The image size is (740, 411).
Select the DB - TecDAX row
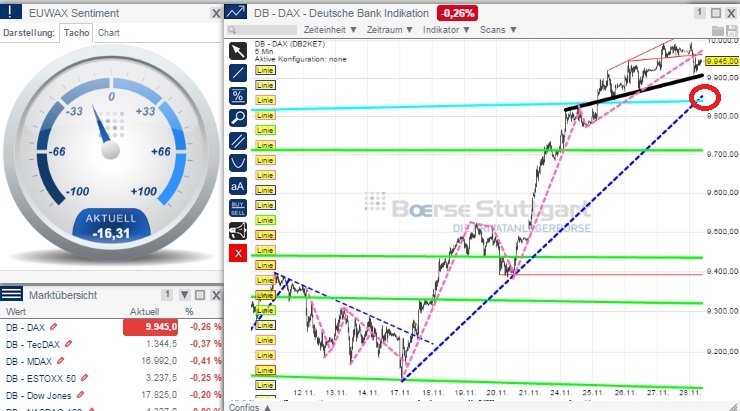(x=111, y=344)
